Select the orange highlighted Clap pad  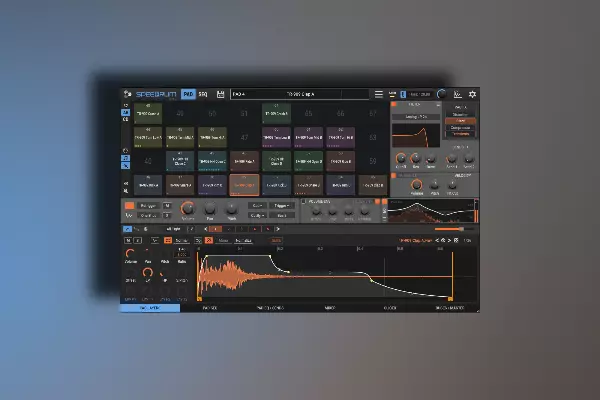(x=244, y=185)
